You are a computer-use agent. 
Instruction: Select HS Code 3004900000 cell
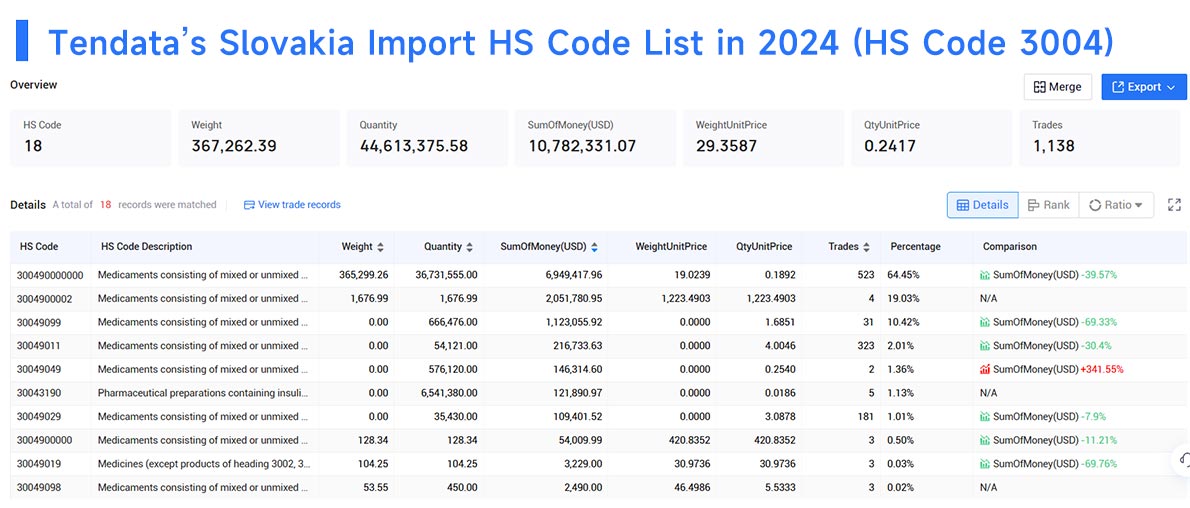[x=44, y=440]
